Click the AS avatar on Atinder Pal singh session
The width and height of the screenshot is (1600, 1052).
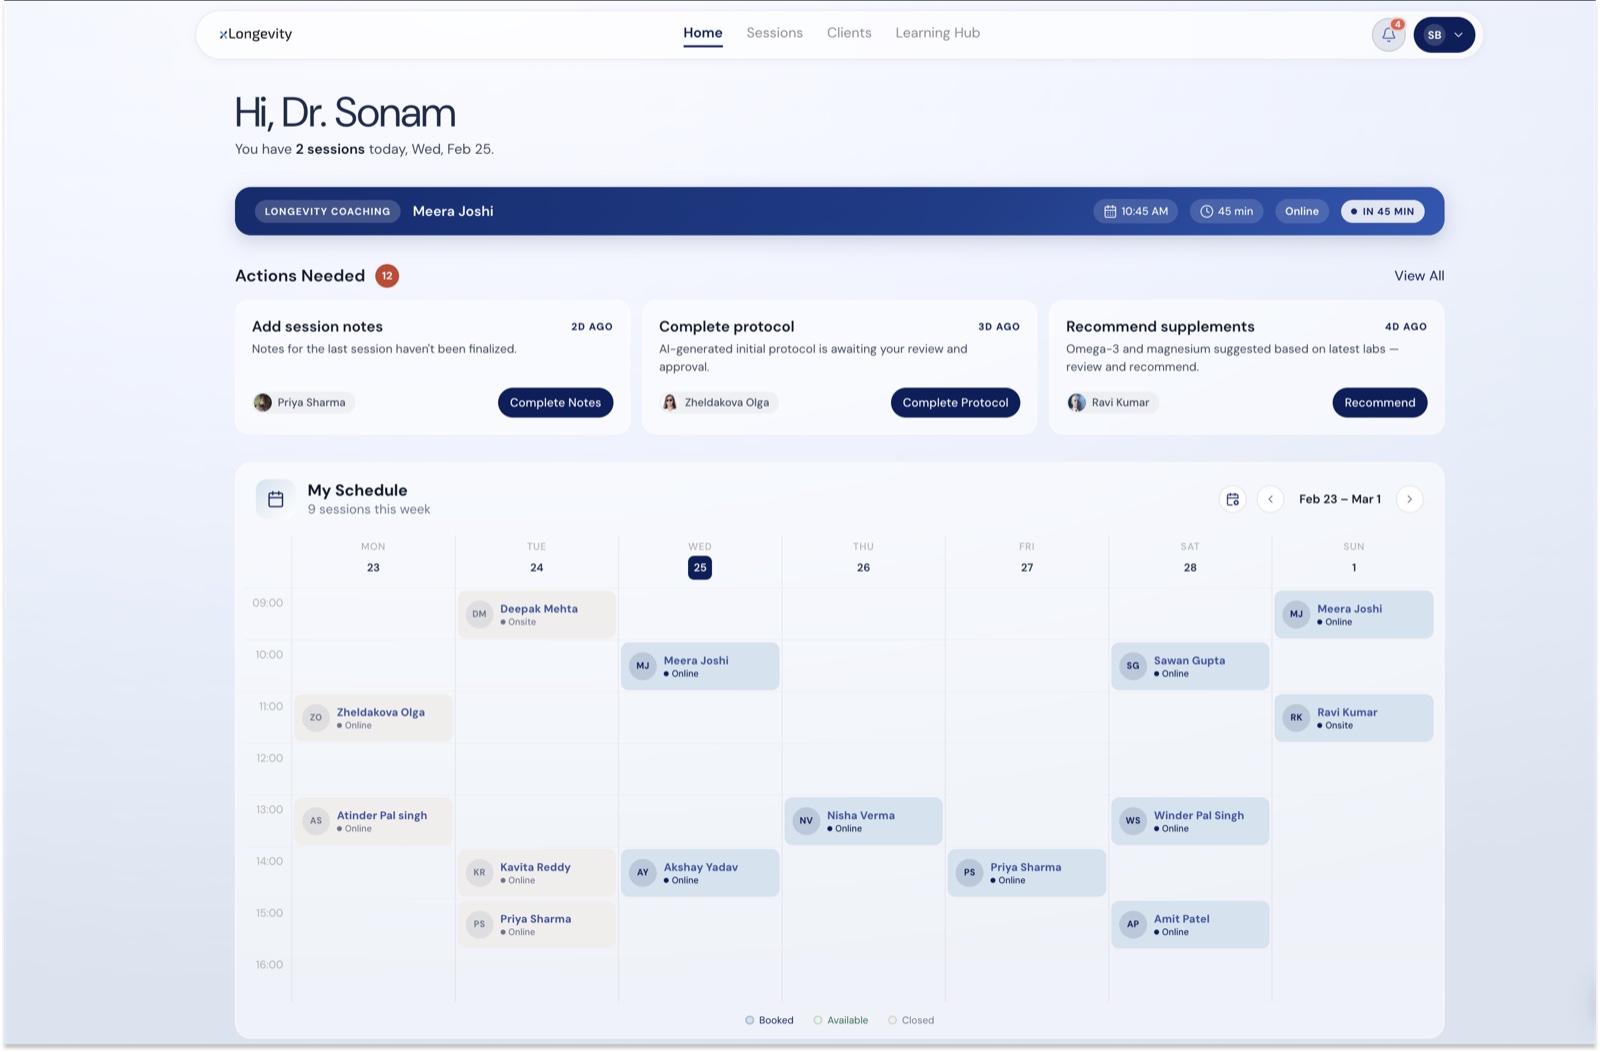click(316, 821)
